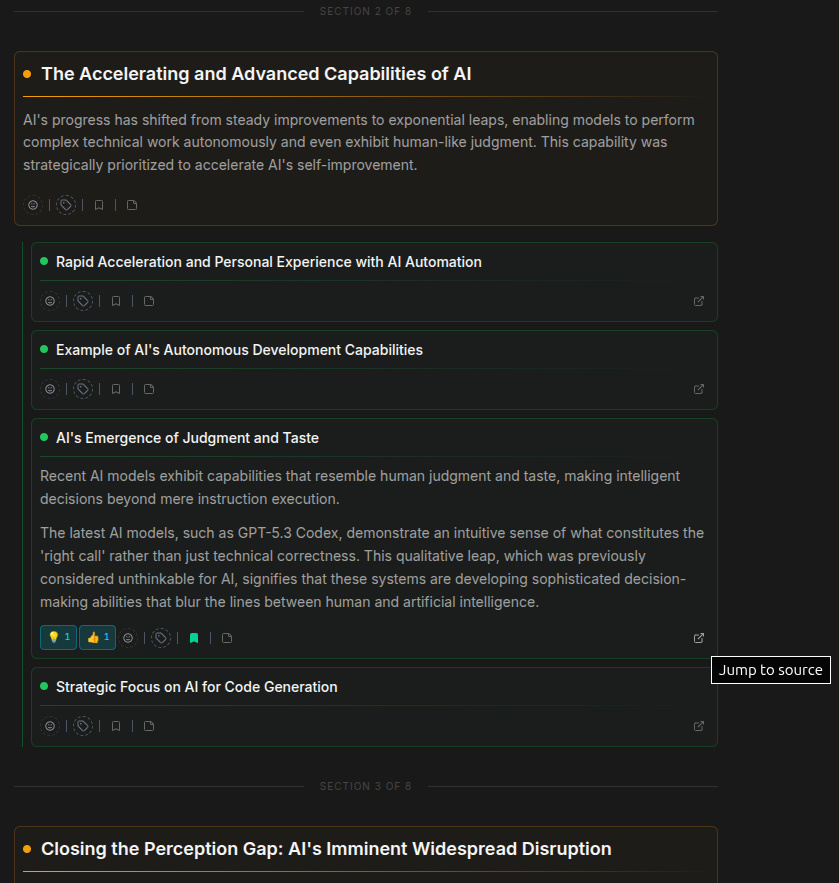The width and height of the screenshot is (839, 883).
Task: Remove the green bookmark on 'AI's Emergence of Judgment'
Action: tap(194, 638)
